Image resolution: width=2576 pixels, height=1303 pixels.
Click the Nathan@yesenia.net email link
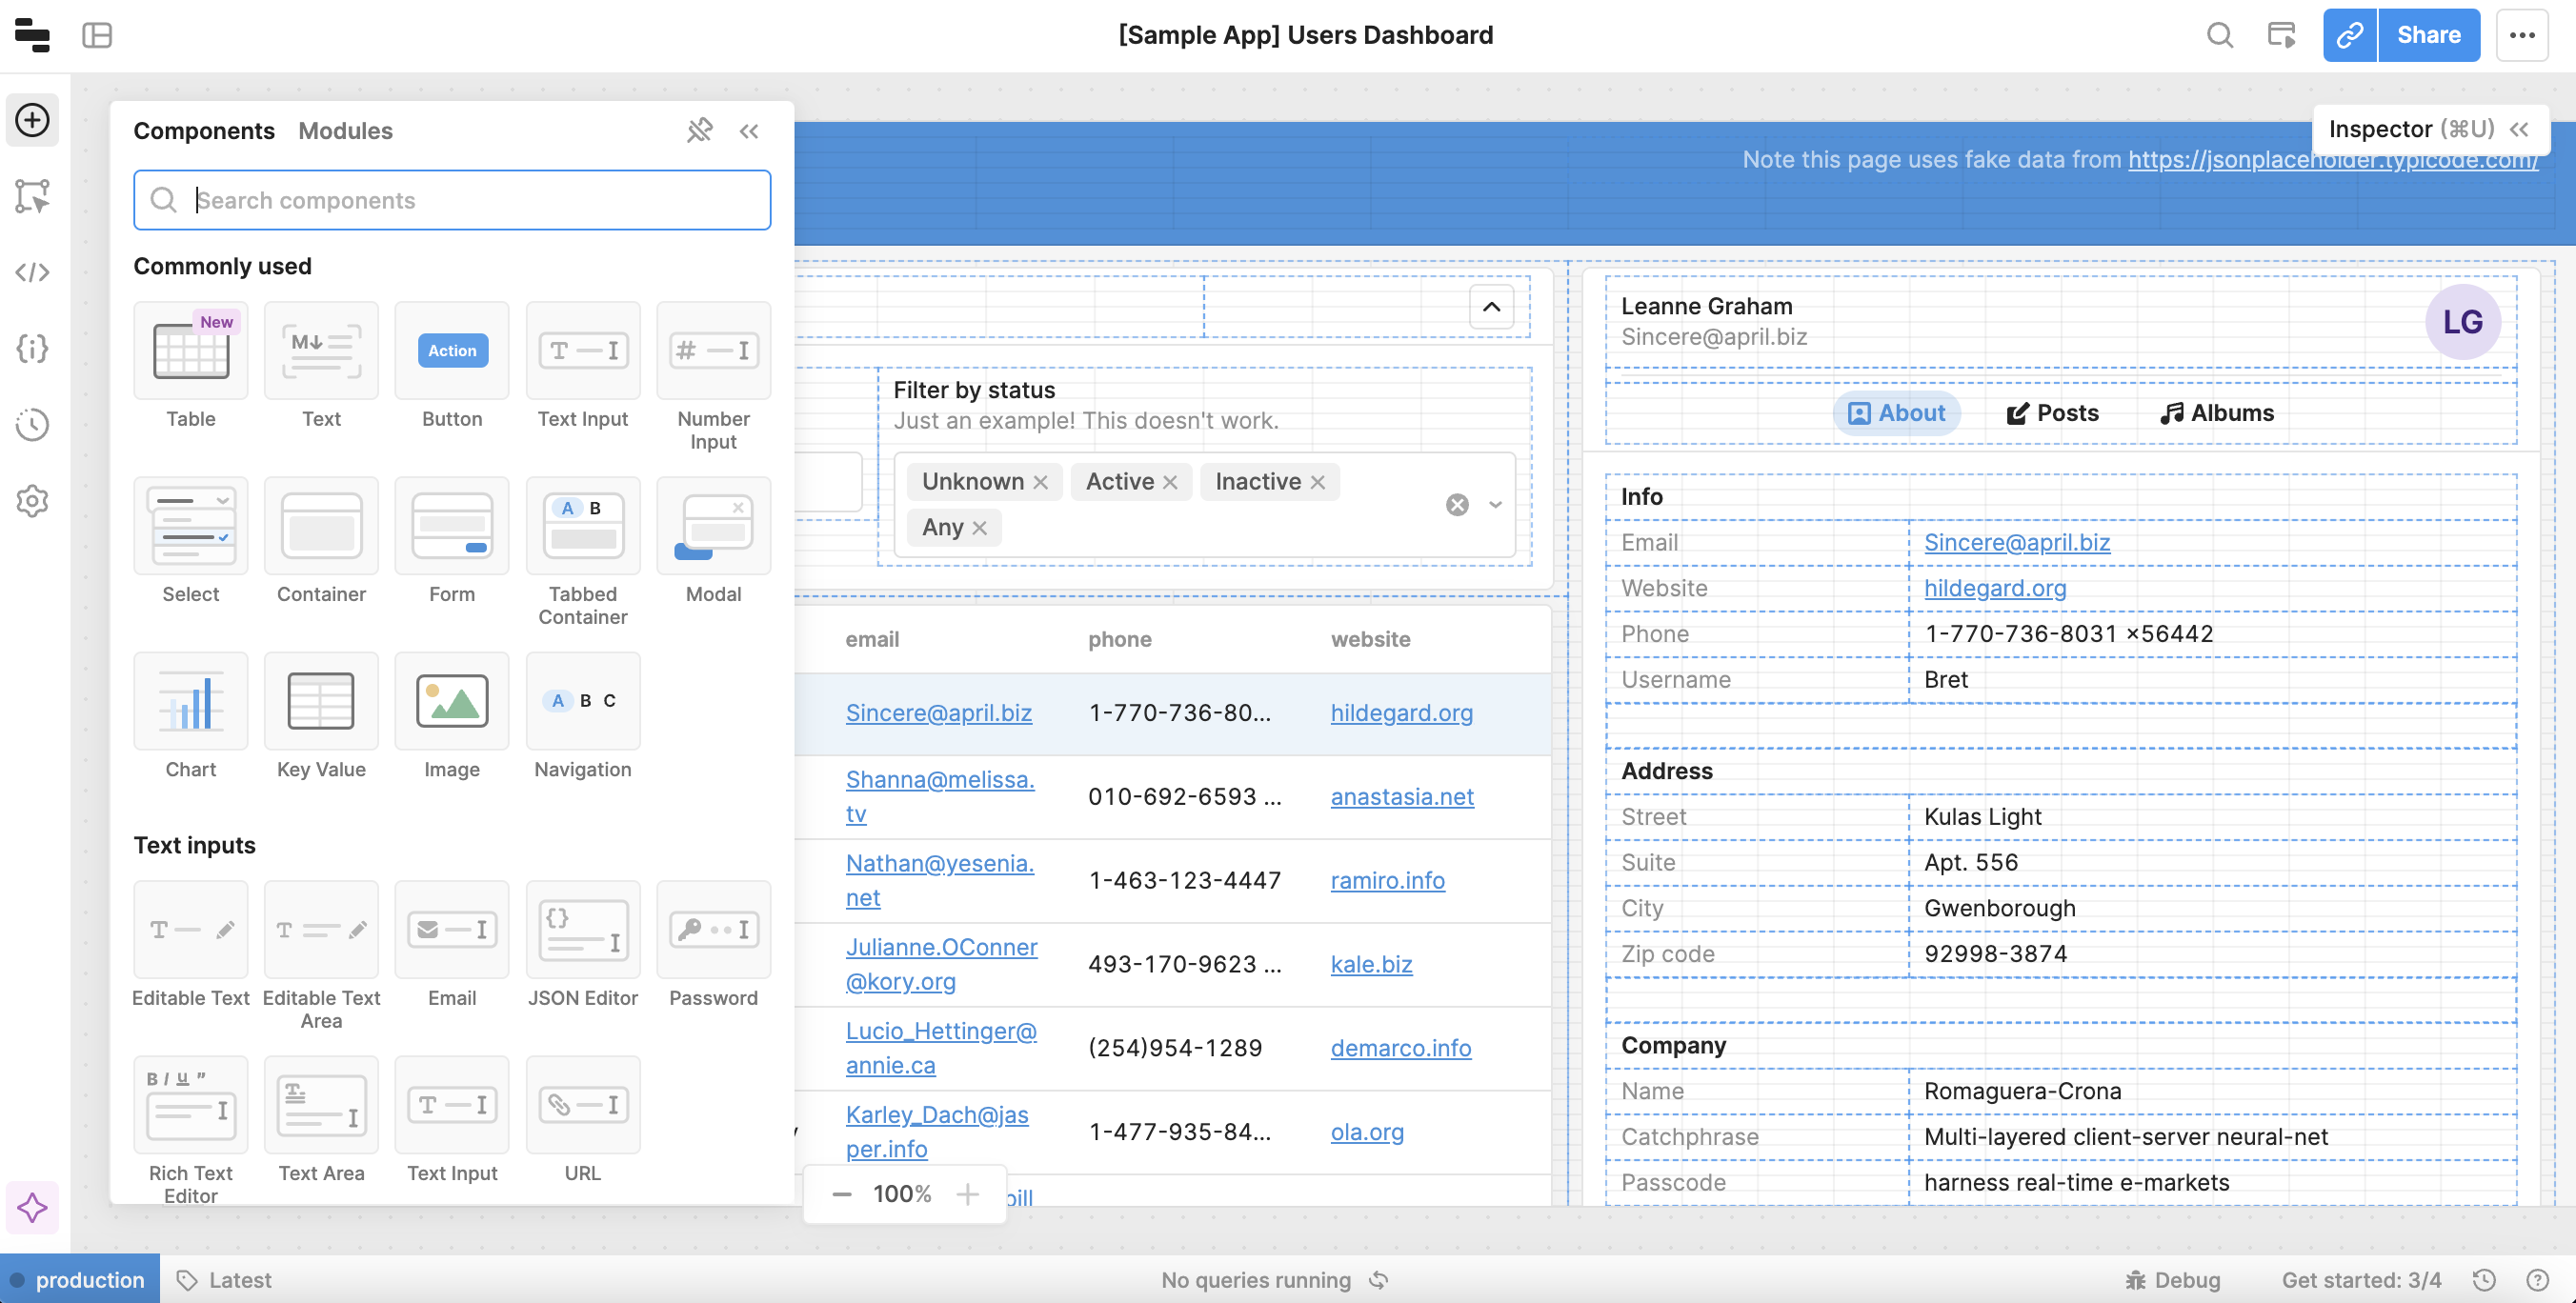[x=940, y=880]
